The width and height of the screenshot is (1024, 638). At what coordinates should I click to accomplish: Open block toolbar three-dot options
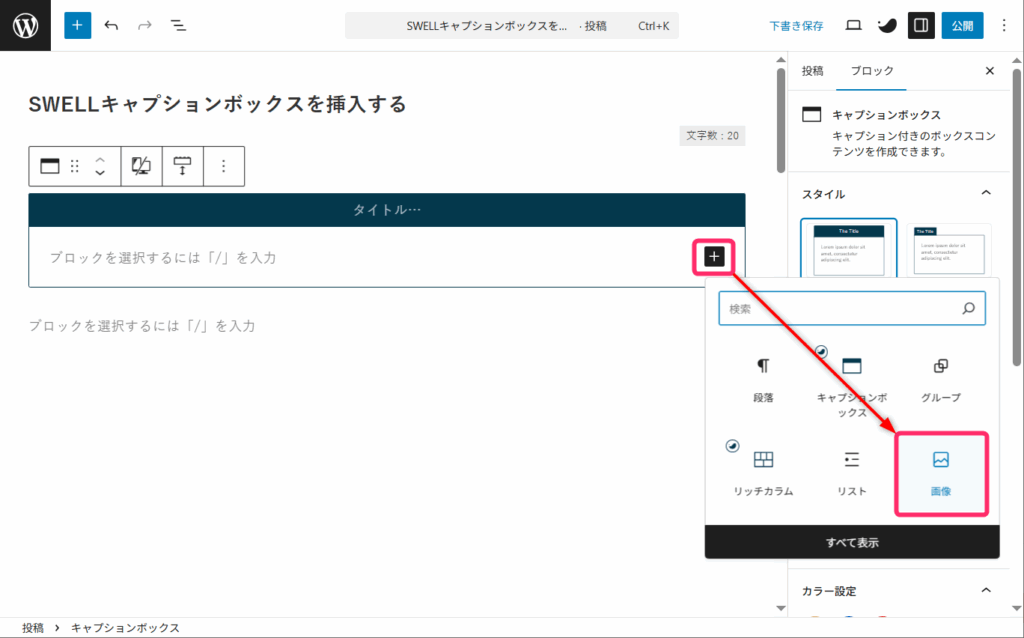pos(223,166)
